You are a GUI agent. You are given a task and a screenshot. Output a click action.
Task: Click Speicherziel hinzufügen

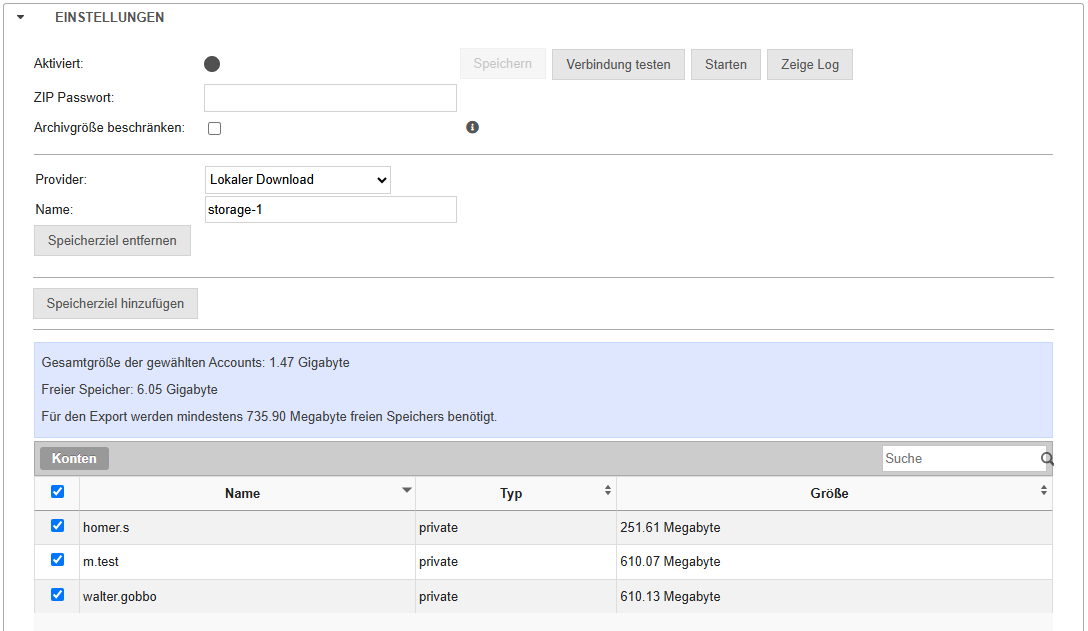pyautogui.click(x=115, y=304)
